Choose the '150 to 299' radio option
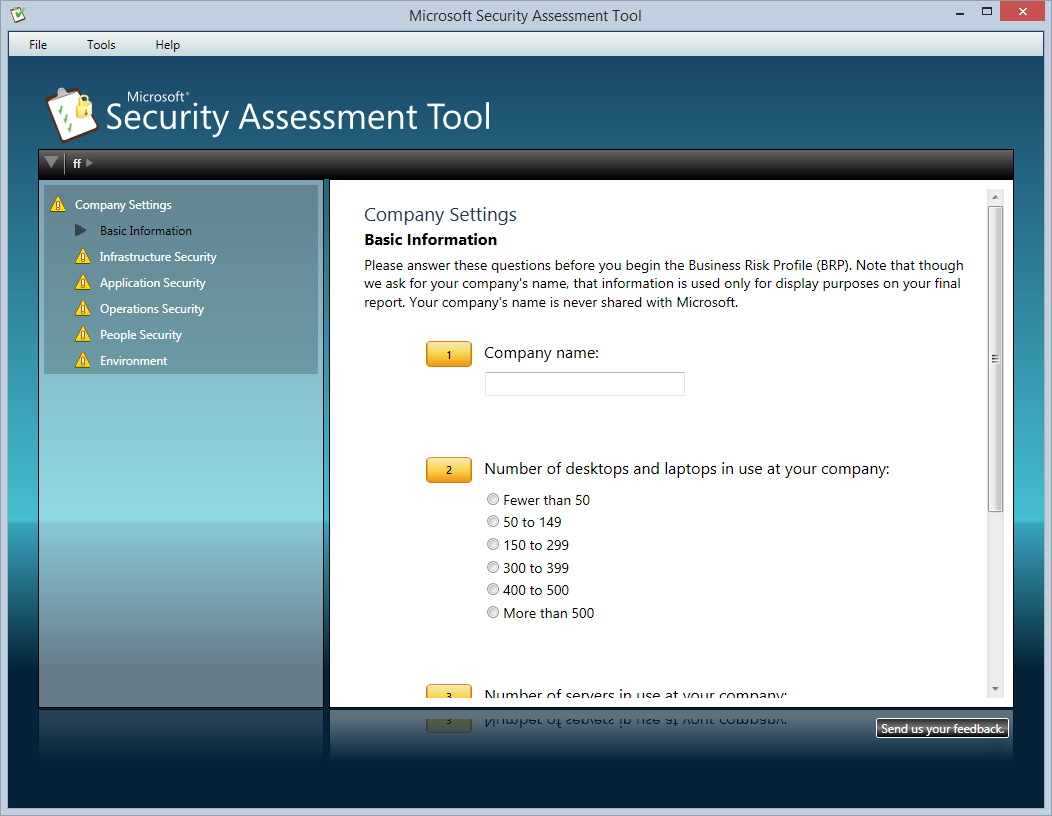The image size is (1052, 816). pos(493,545)
